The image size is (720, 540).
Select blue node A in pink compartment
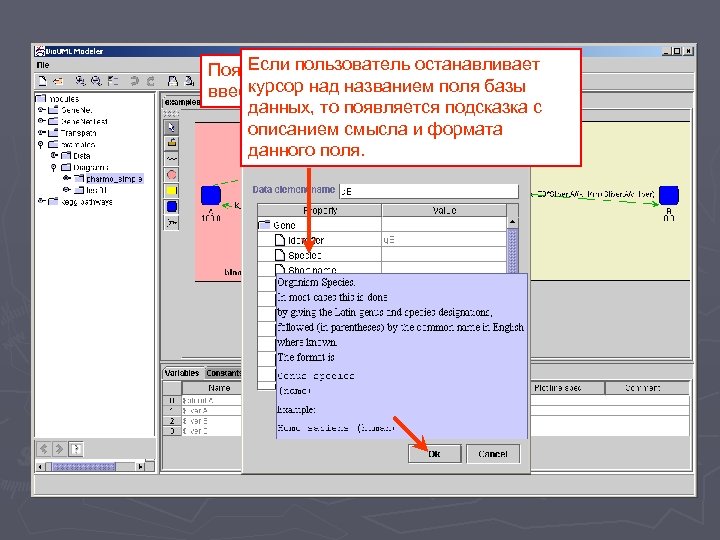[211, 195]
